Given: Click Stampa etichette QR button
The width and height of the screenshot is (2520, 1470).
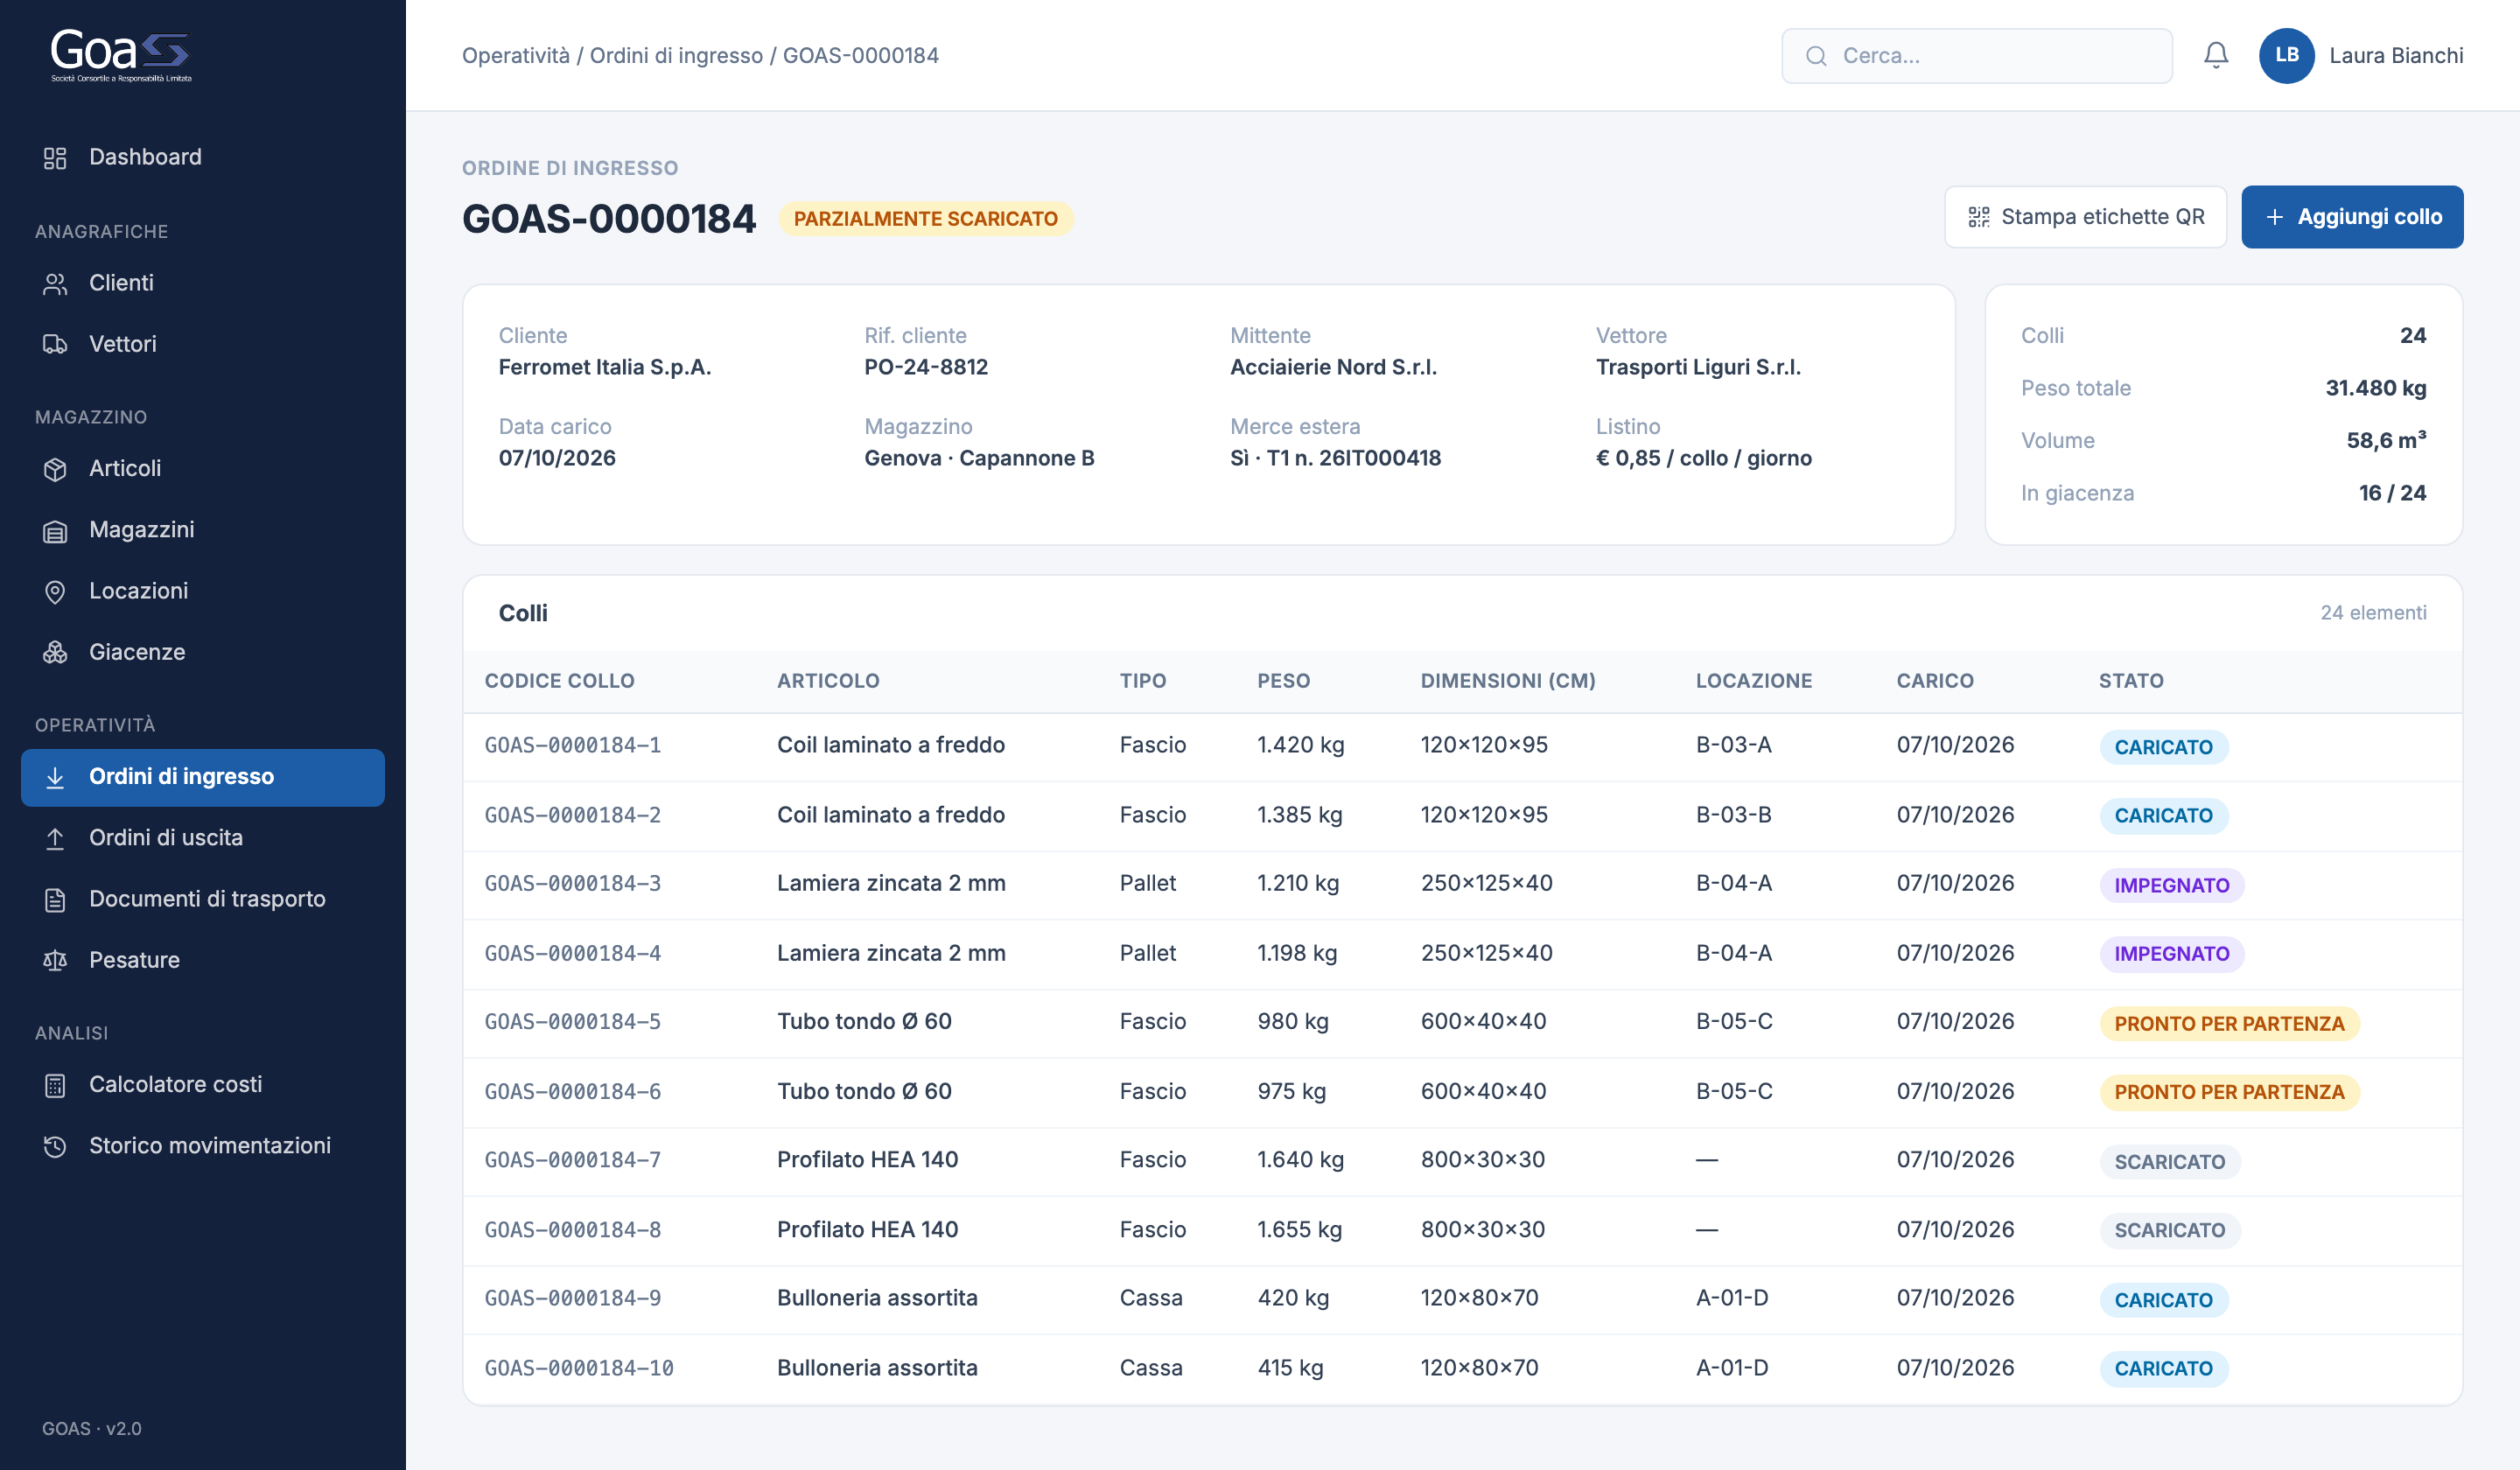Looking at the screenshot, I should tap(2085, 217).
